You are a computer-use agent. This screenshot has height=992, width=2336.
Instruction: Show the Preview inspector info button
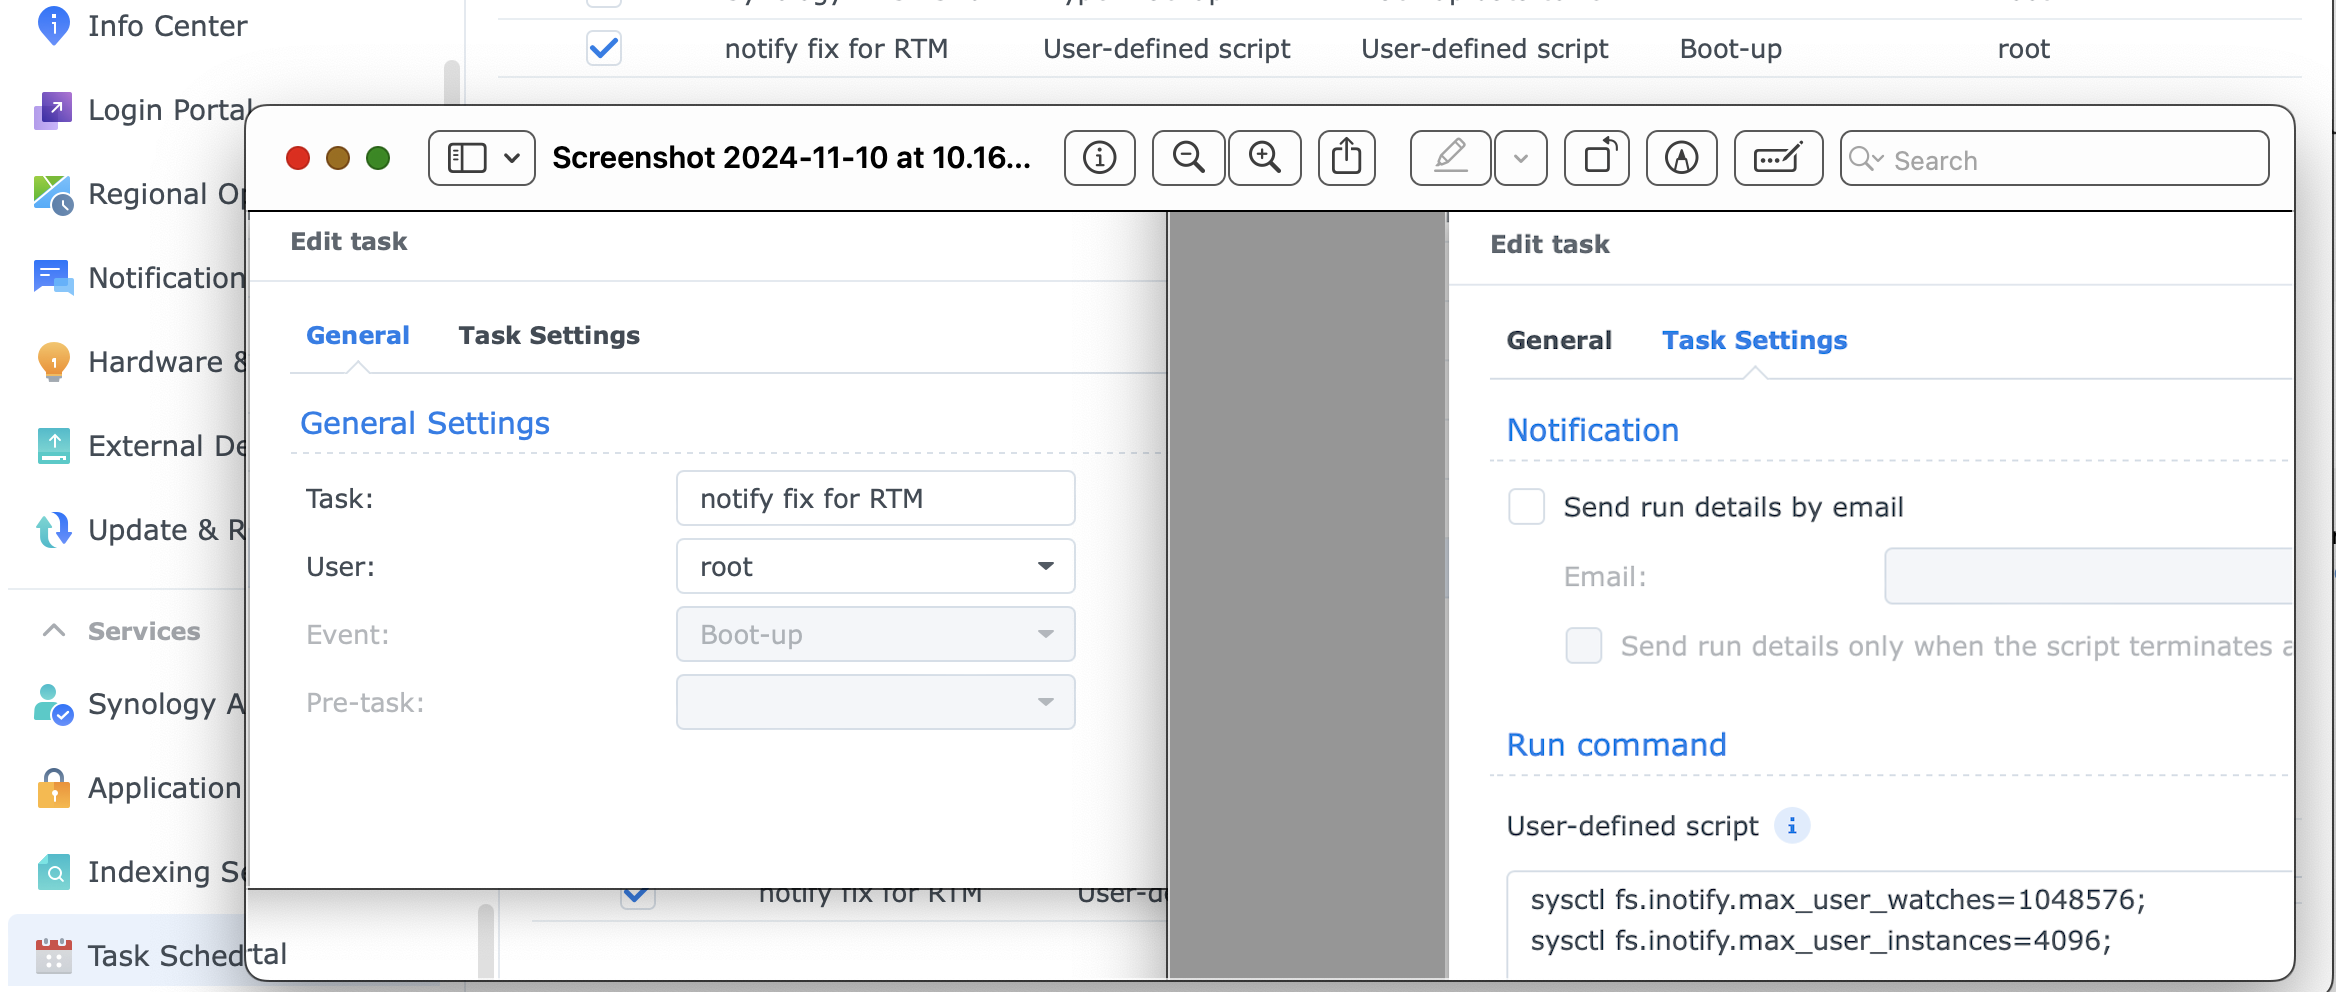(1100, 158)
